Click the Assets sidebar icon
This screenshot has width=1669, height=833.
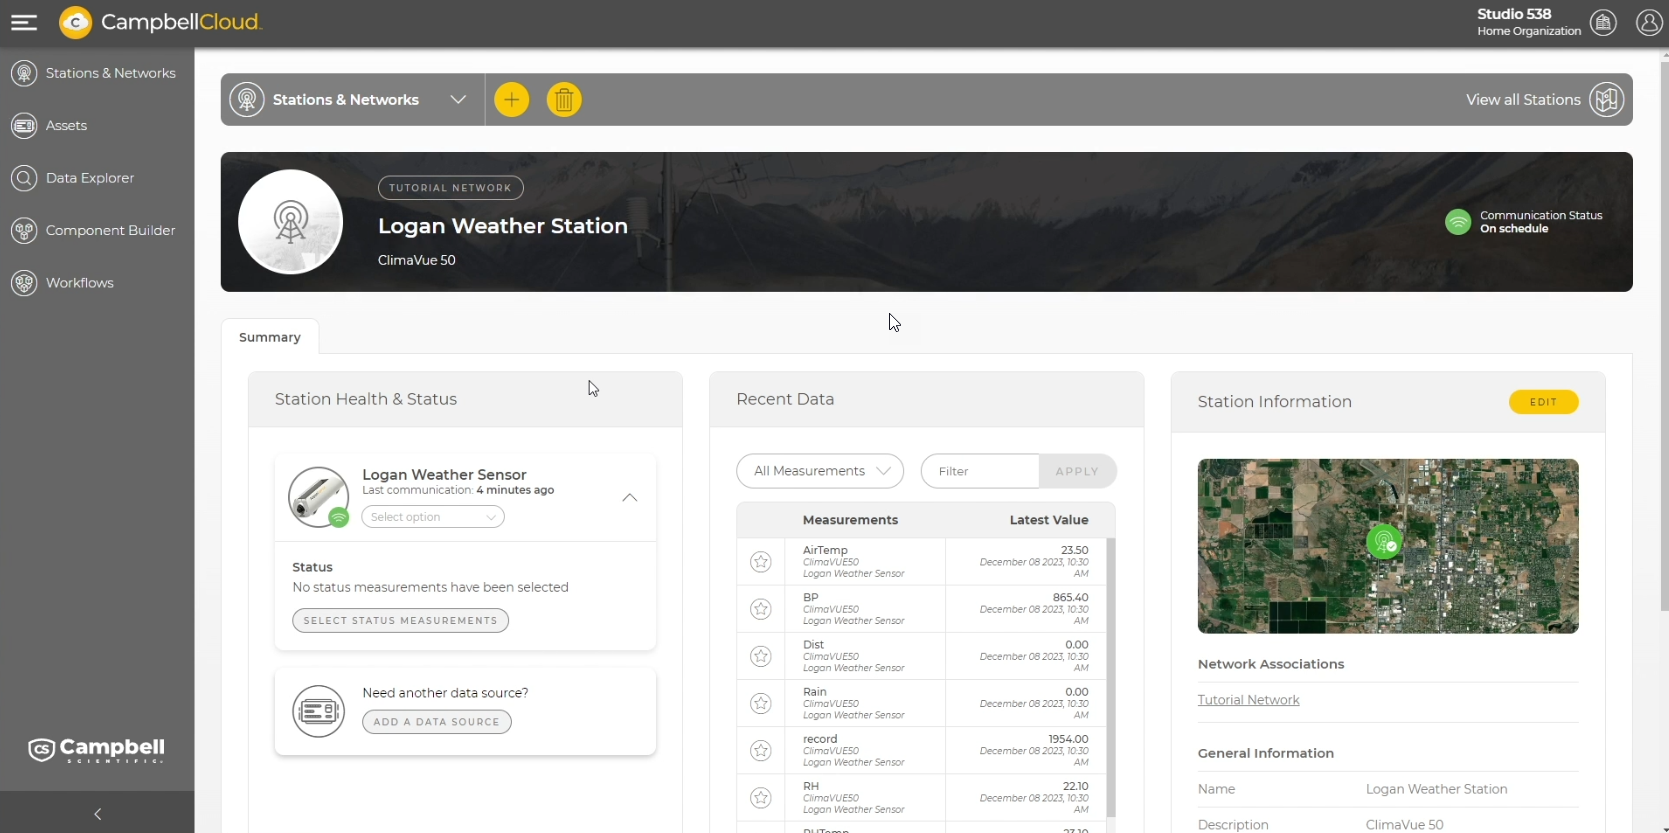pyautogui.click(x=24, y=126)
